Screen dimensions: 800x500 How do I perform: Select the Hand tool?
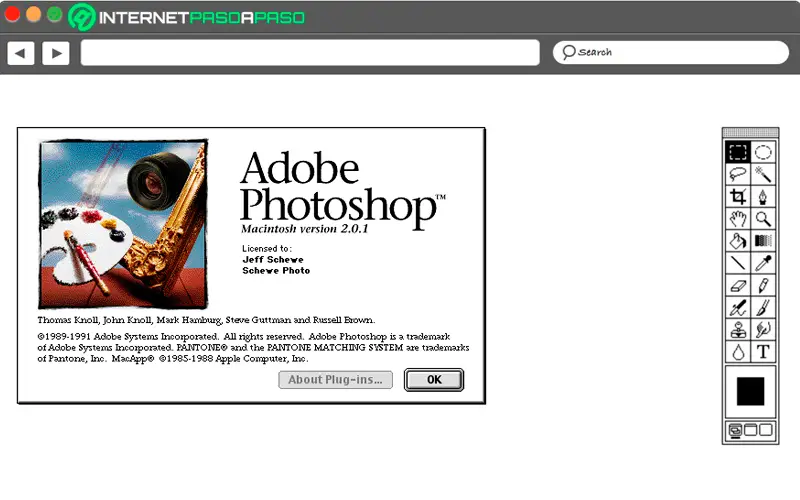point(738,218)
